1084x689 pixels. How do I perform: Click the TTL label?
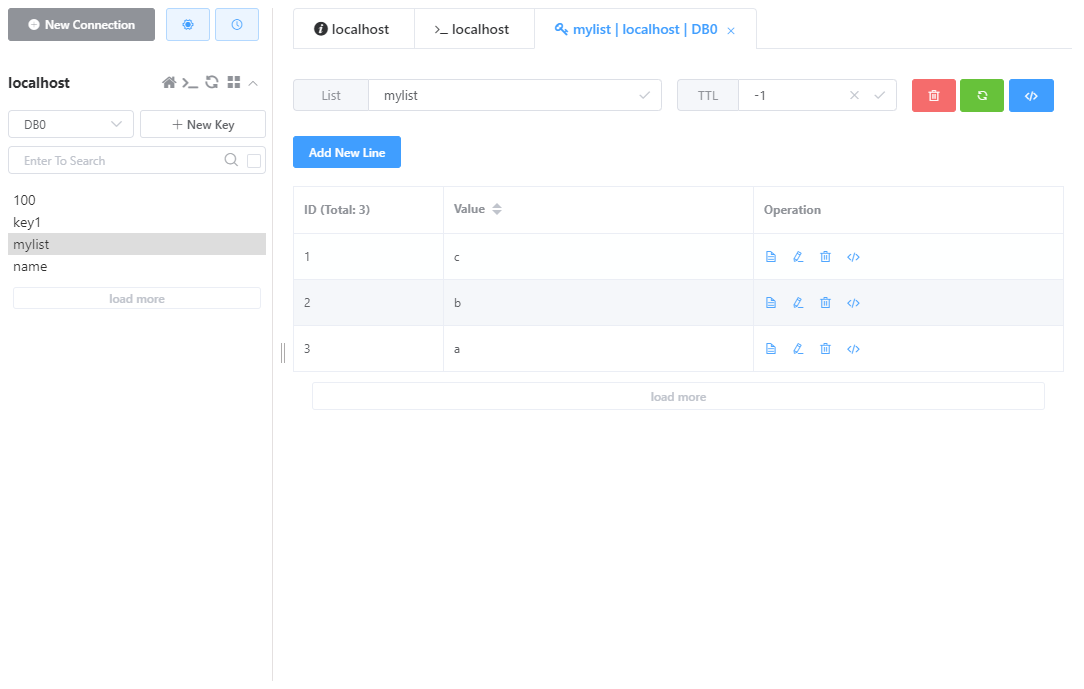click(708, 95)
